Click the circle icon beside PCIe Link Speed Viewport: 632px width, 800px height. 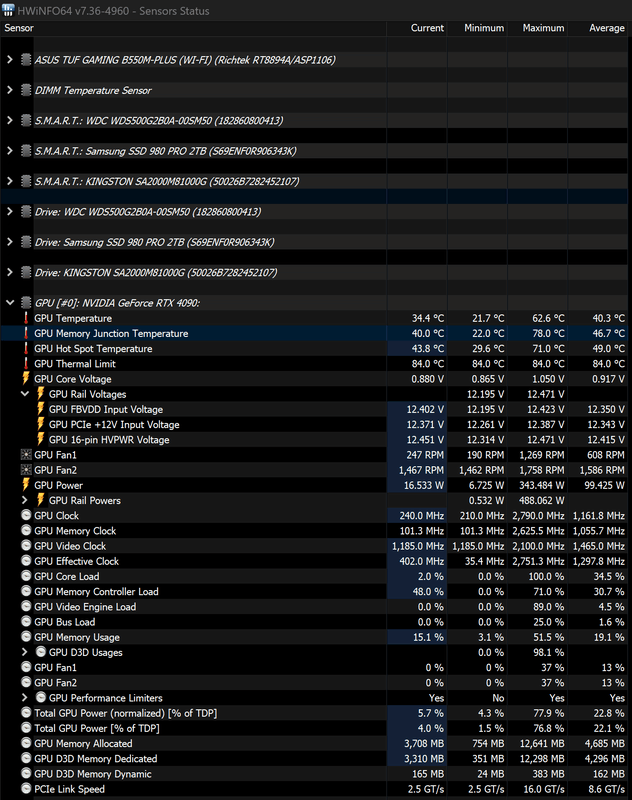tap(26, 789)
